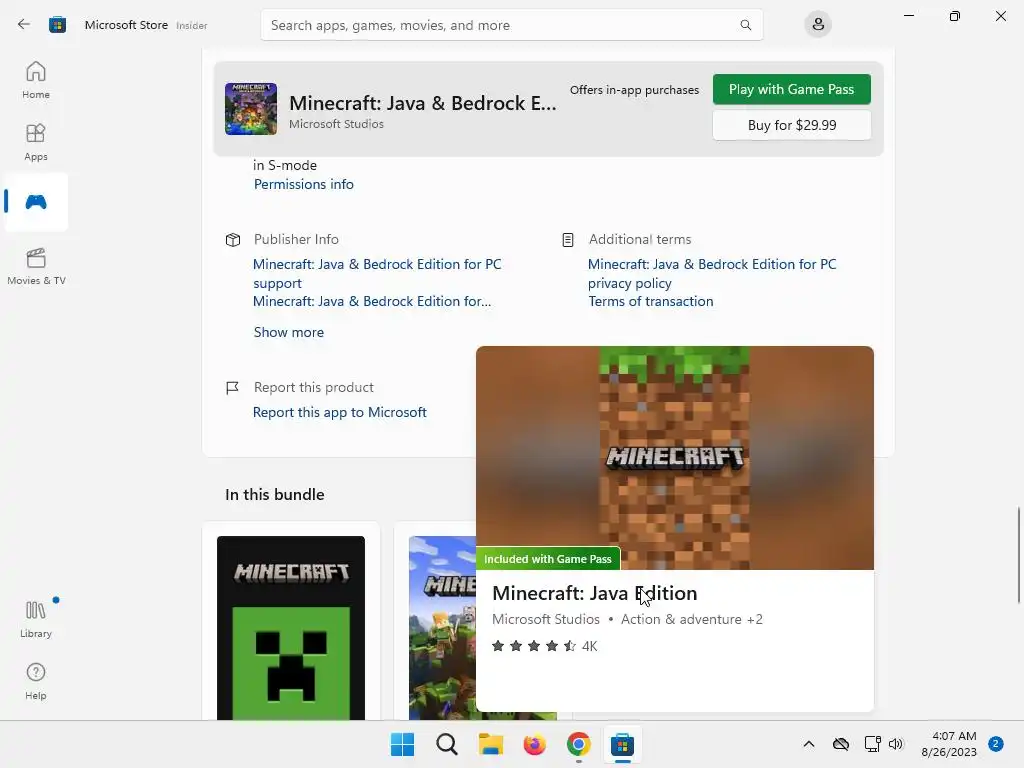Viewport: 1024px width, 768px height.
Task: Click the network display tray icon
Action: coord(872,744)
